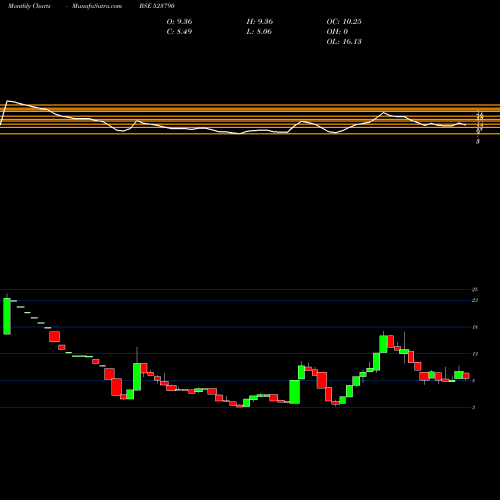Click the 25 price axis label

point(475,289)
